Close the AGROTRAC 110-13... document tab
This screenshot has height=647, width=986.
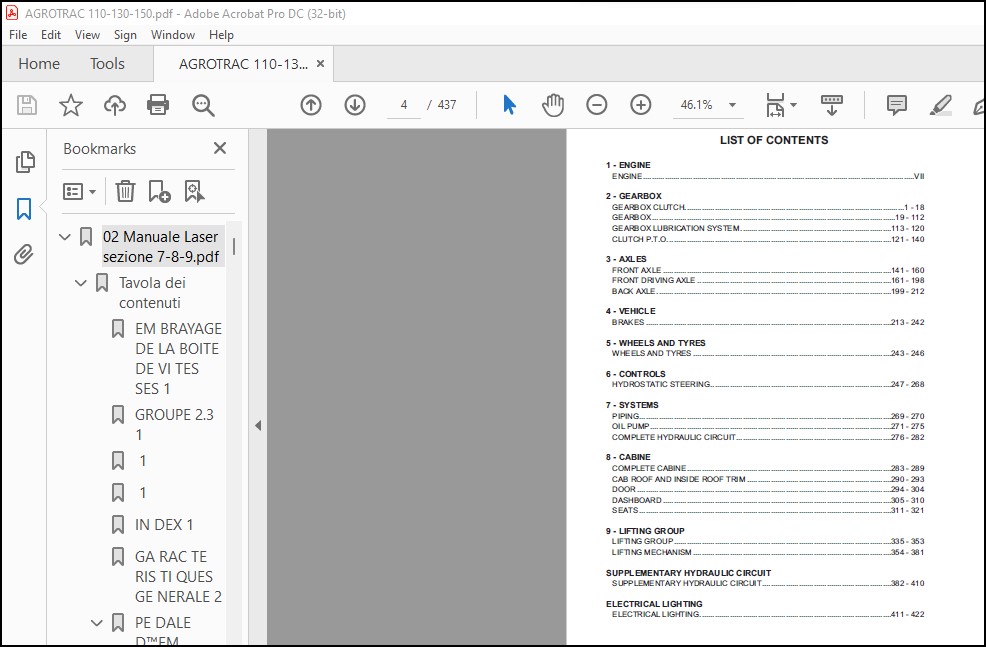pyautogui.click(x=320, y=64)
